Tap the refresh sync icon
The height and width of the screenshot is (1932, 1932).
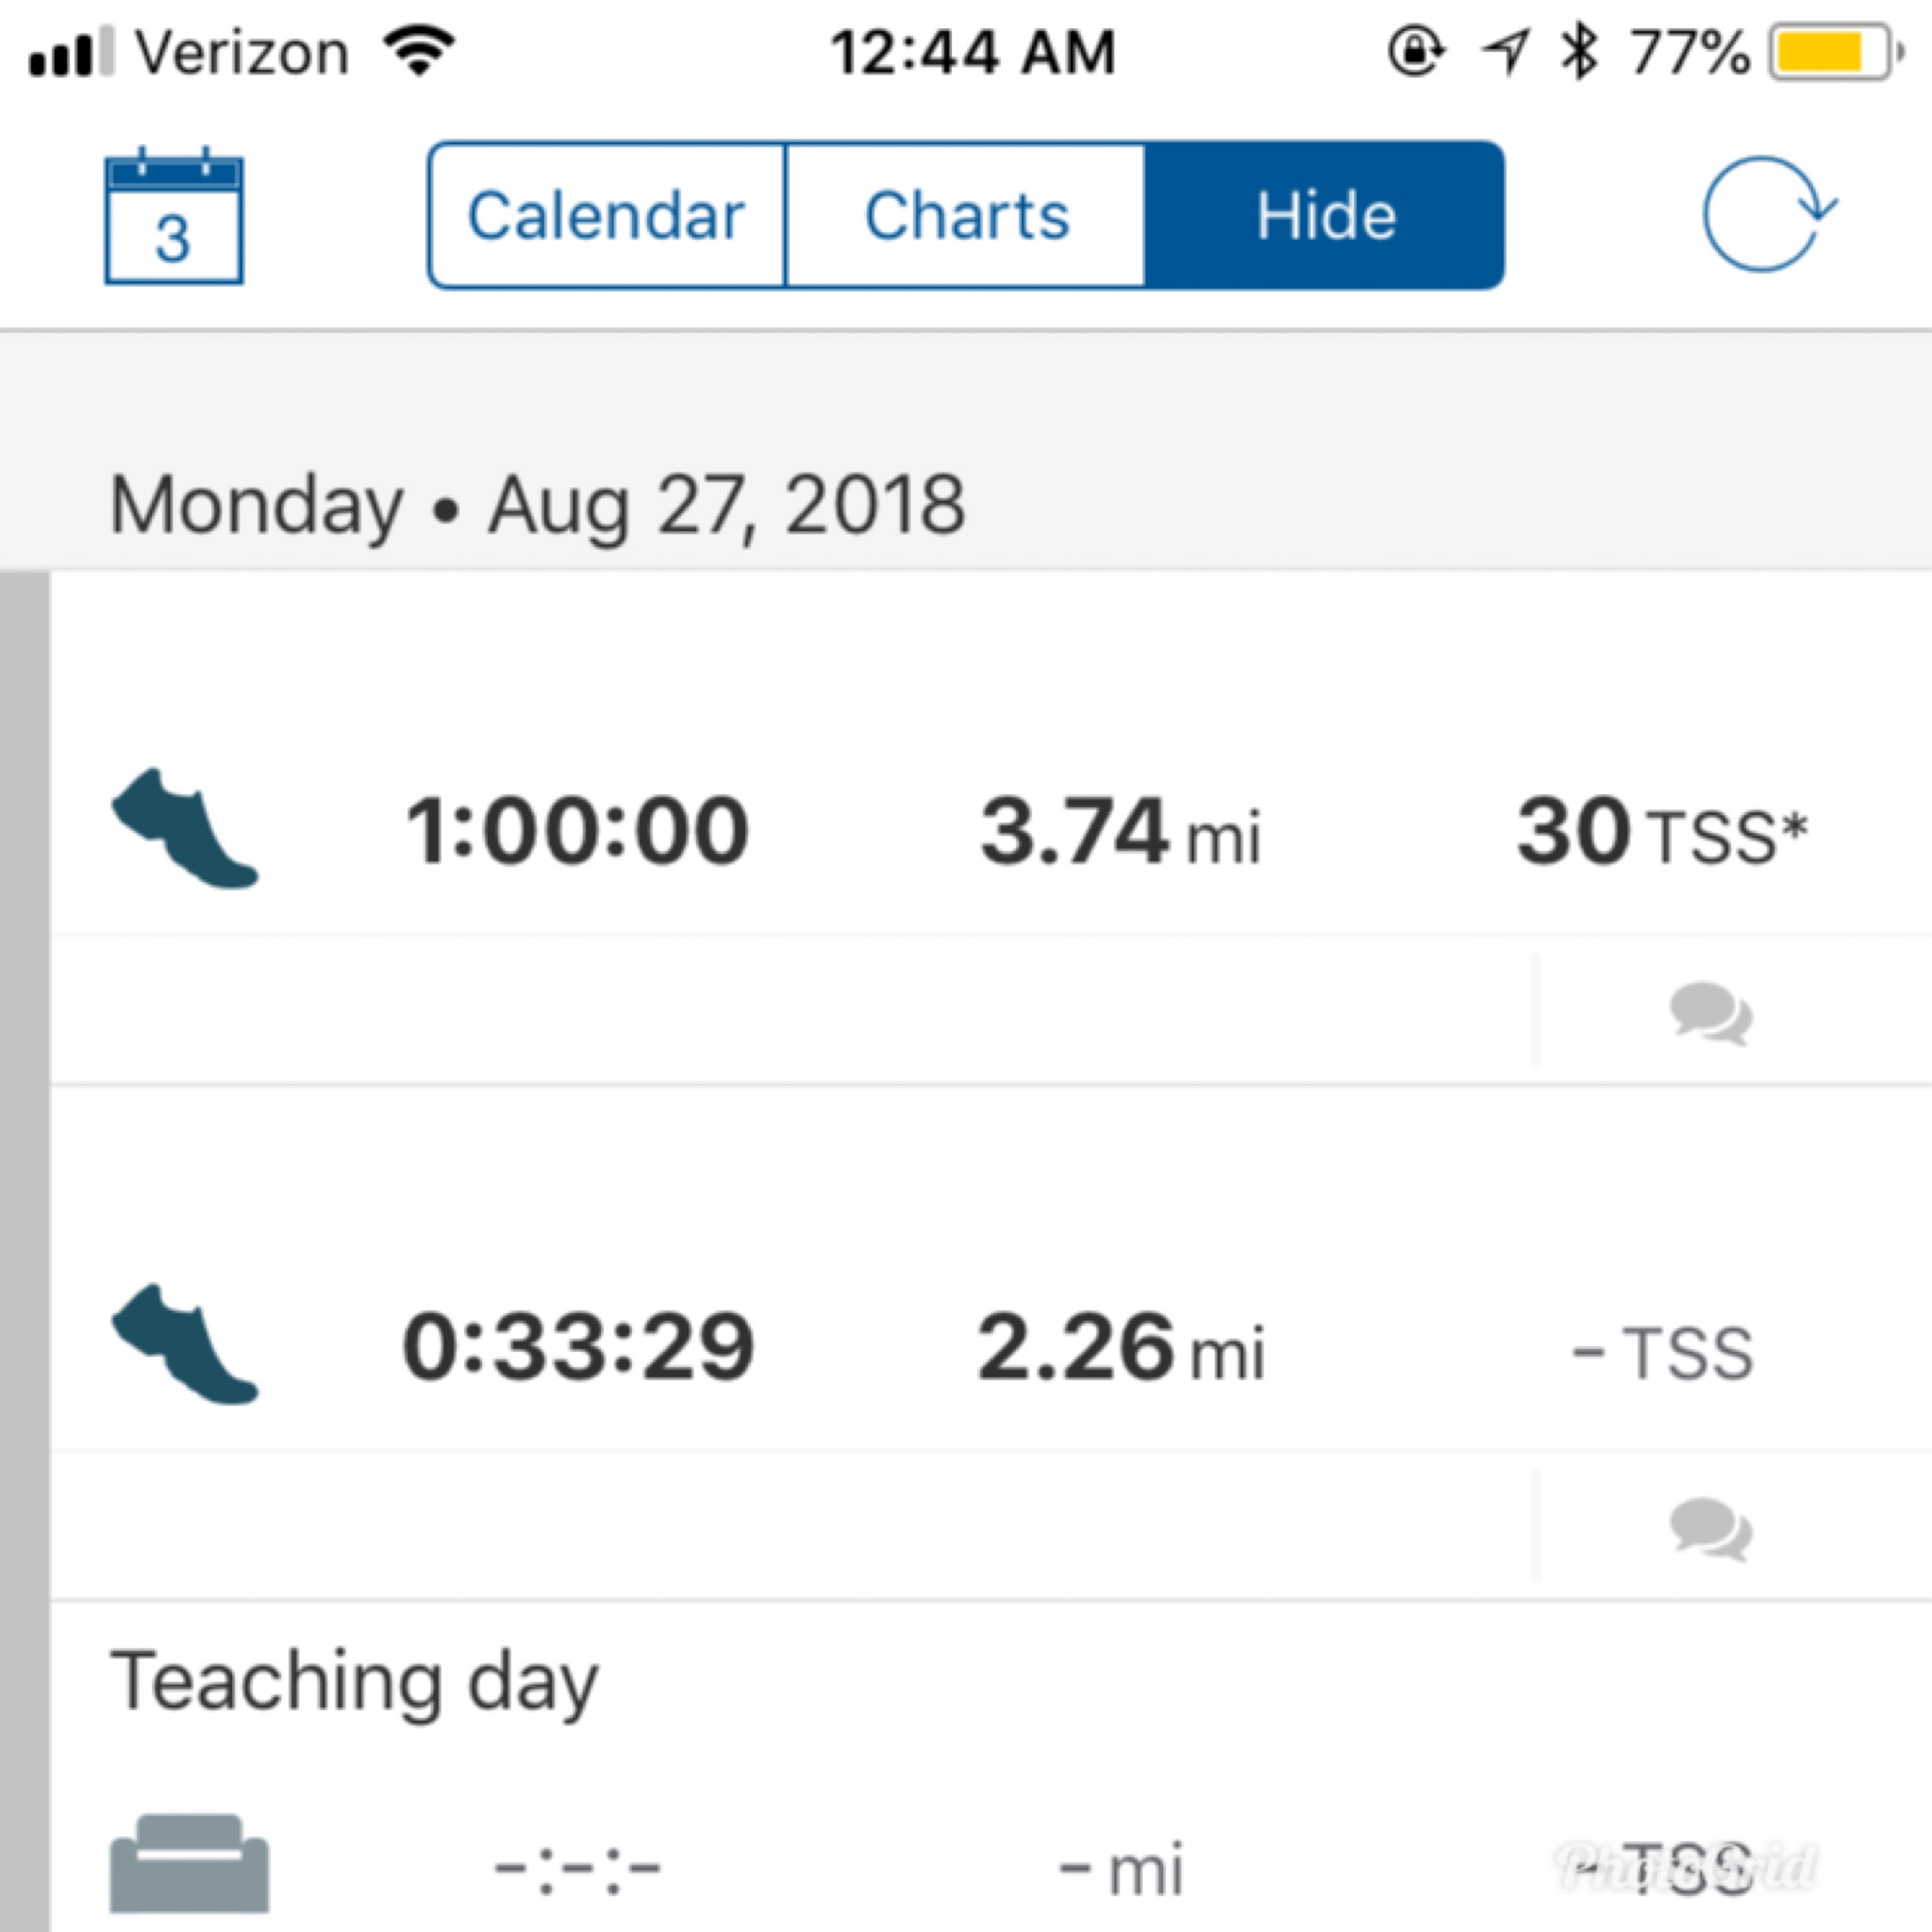1767,214
